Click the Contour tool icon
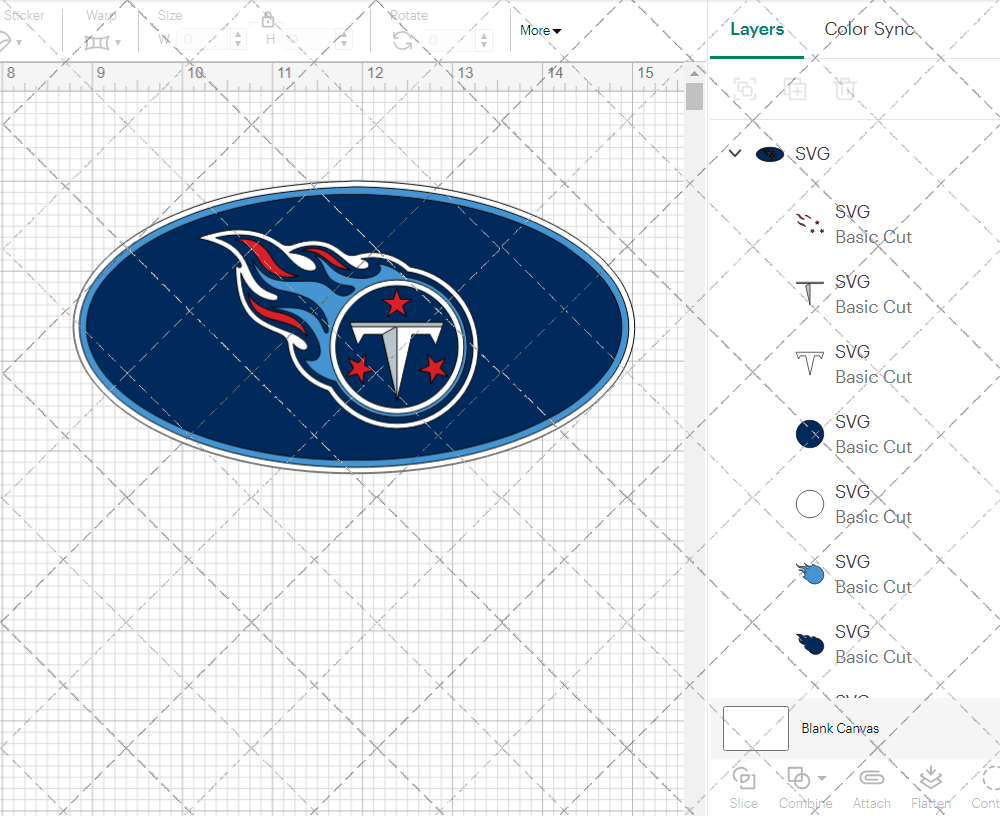The height and width of the screenshot is (816, 1000). coord(990,779)
